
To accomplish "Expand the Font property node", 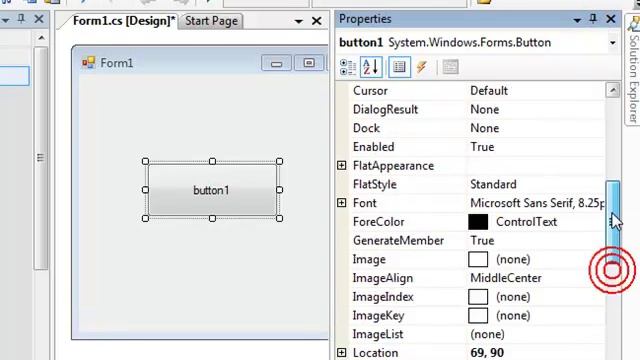I will 342,203.
